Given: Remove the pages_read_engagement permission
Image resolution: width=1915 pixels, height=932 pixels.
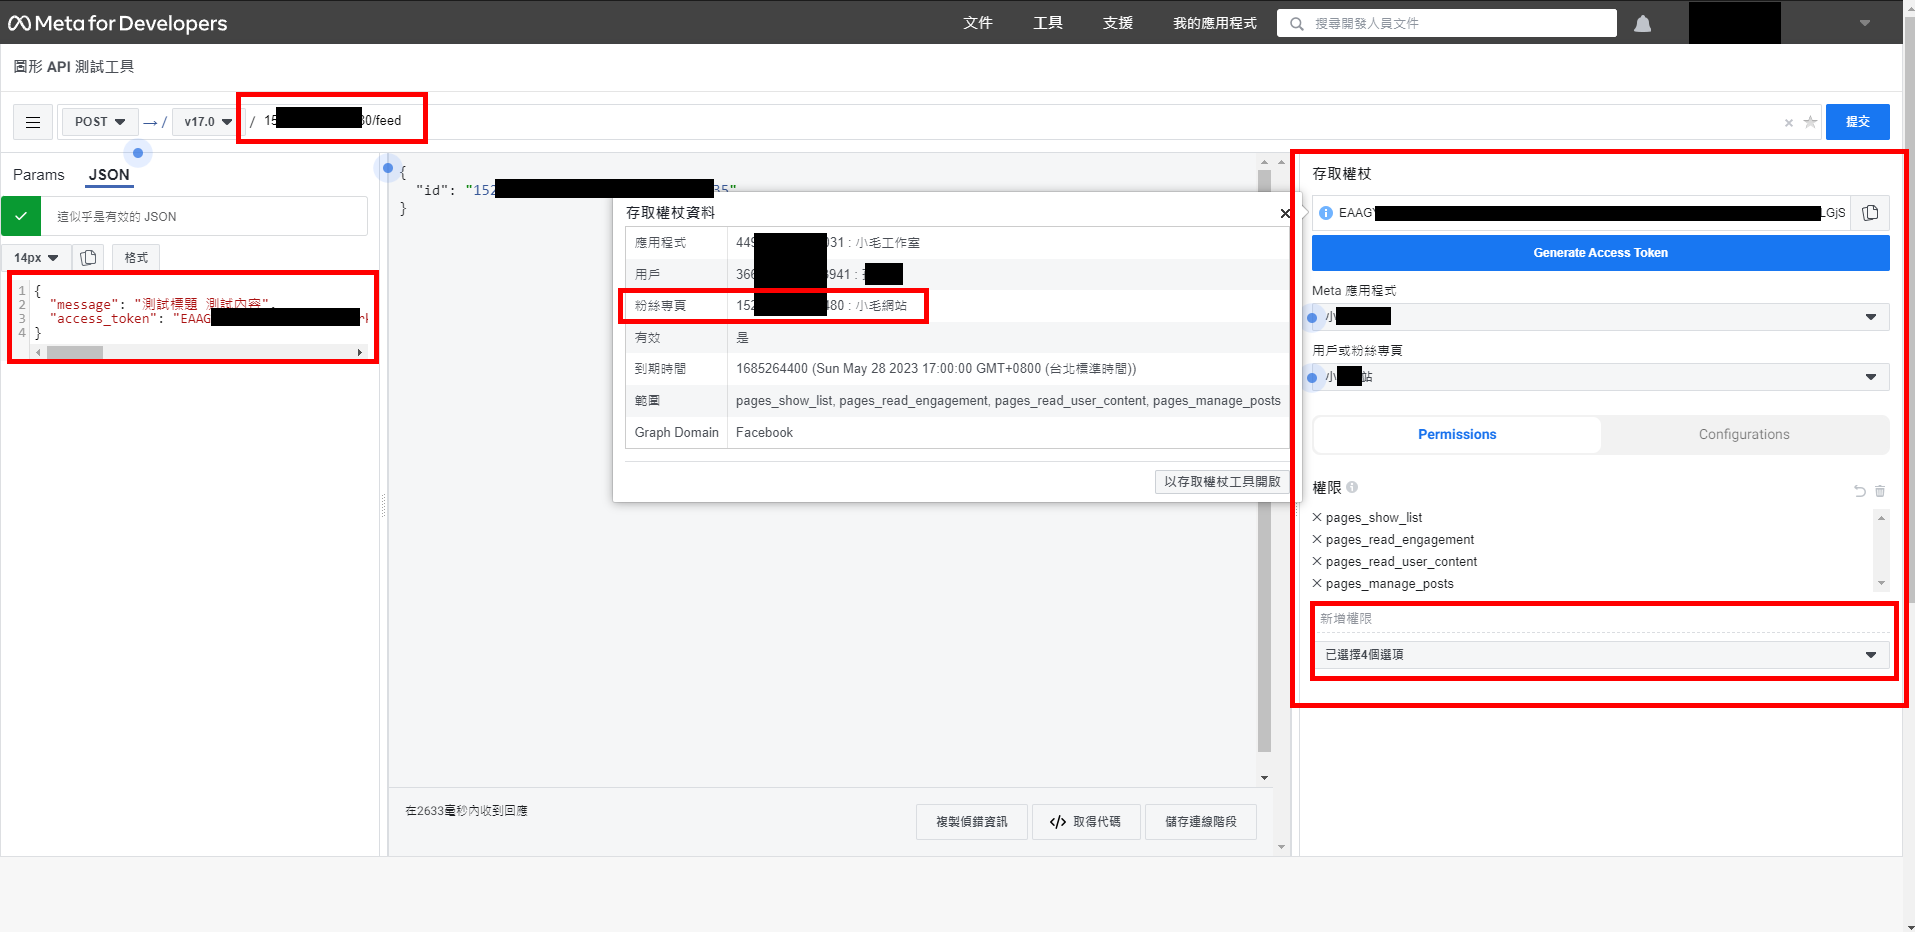Looking at the screenshot, I should [x=1317, y=539].
